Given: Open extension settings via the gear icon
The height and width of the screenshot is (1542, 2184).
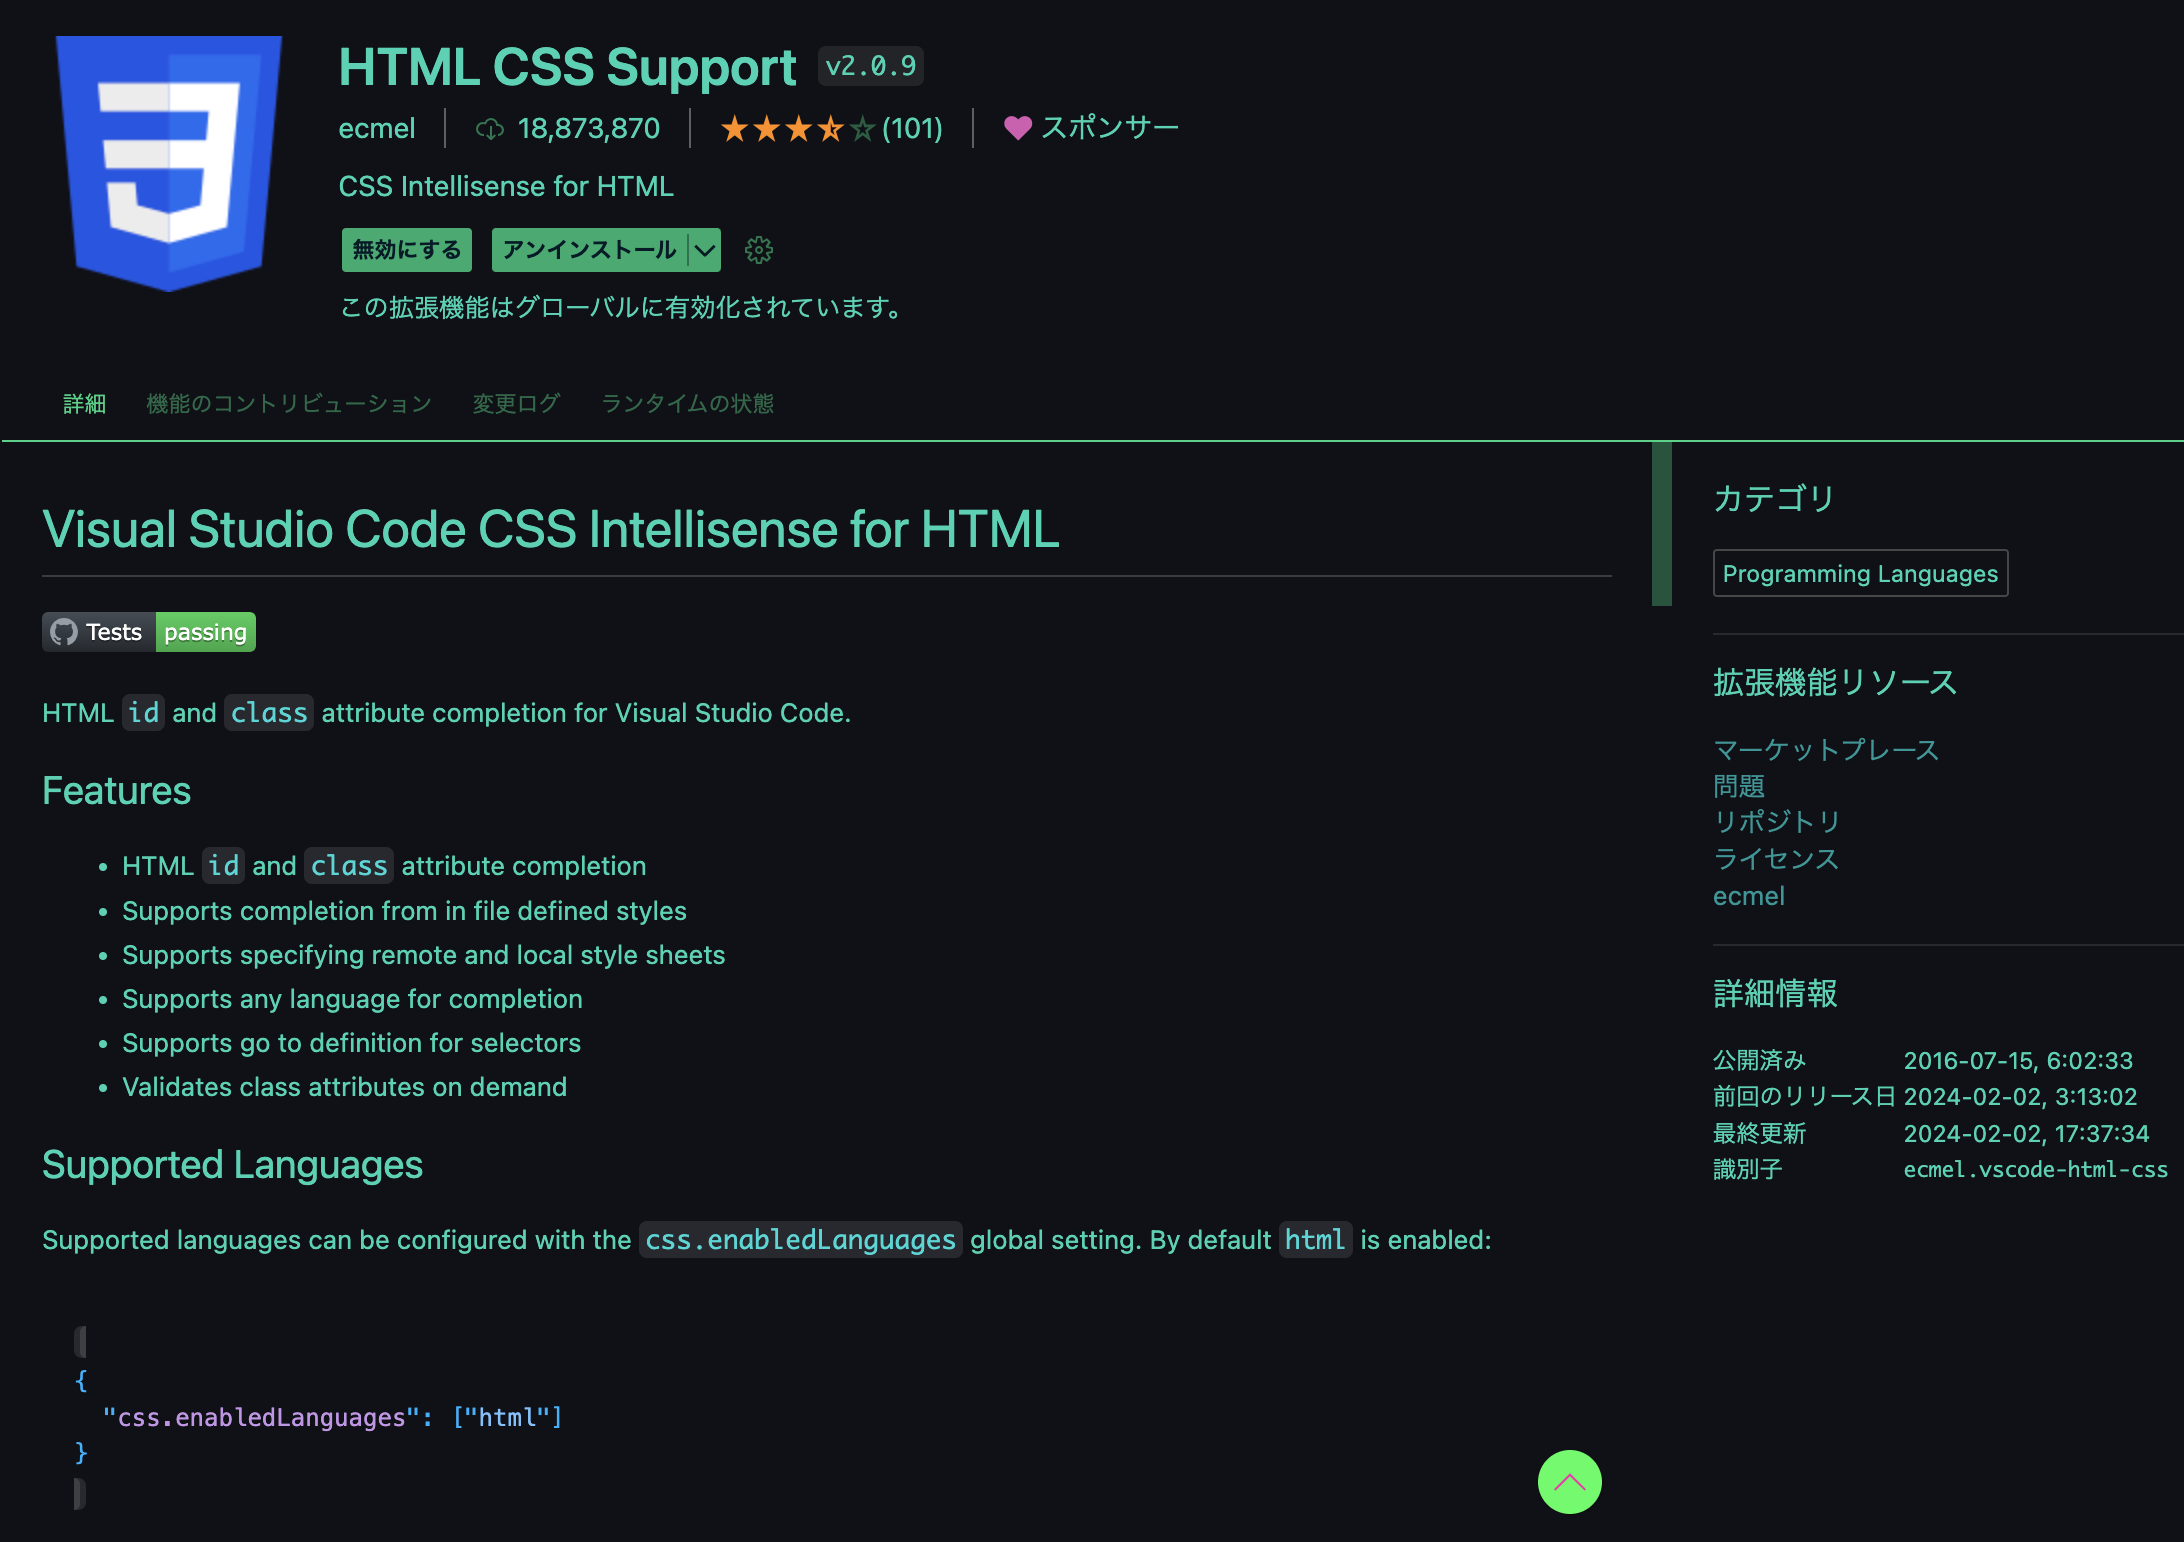Looking at the screenshot, I should [x=759, y=250].
